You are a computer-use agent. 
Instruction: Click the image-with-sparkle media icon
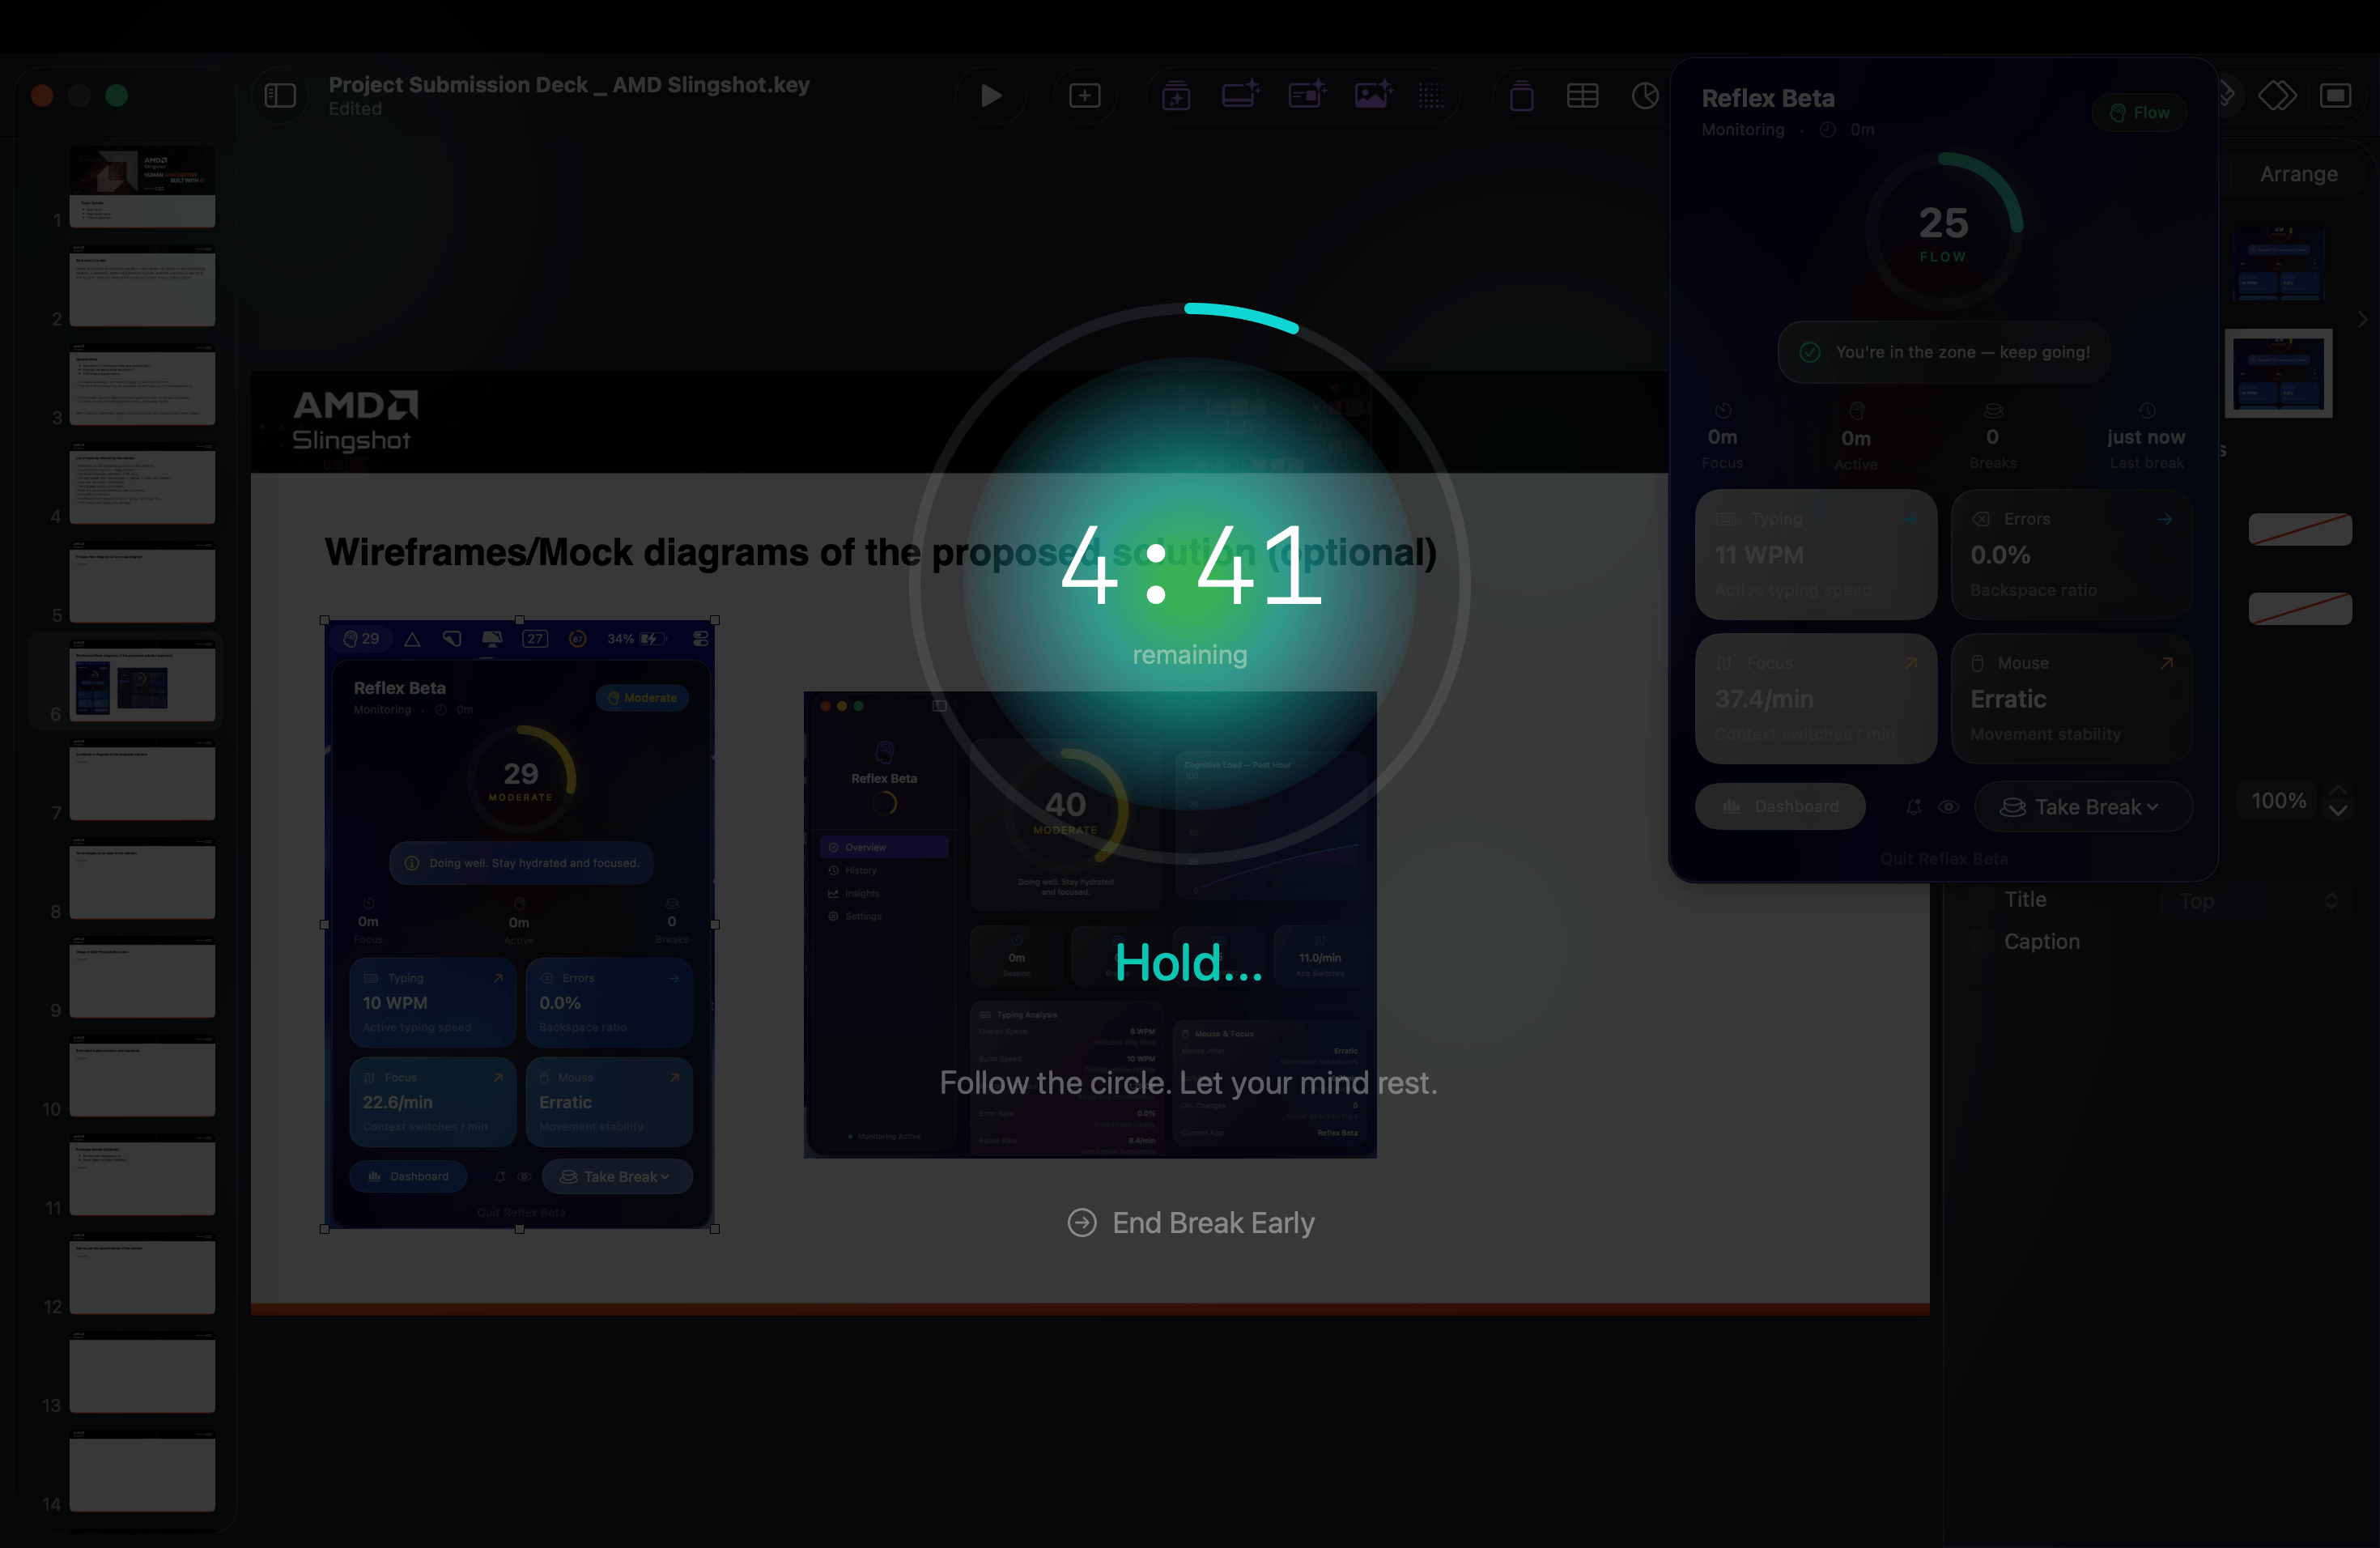[x=1373, y=96]
